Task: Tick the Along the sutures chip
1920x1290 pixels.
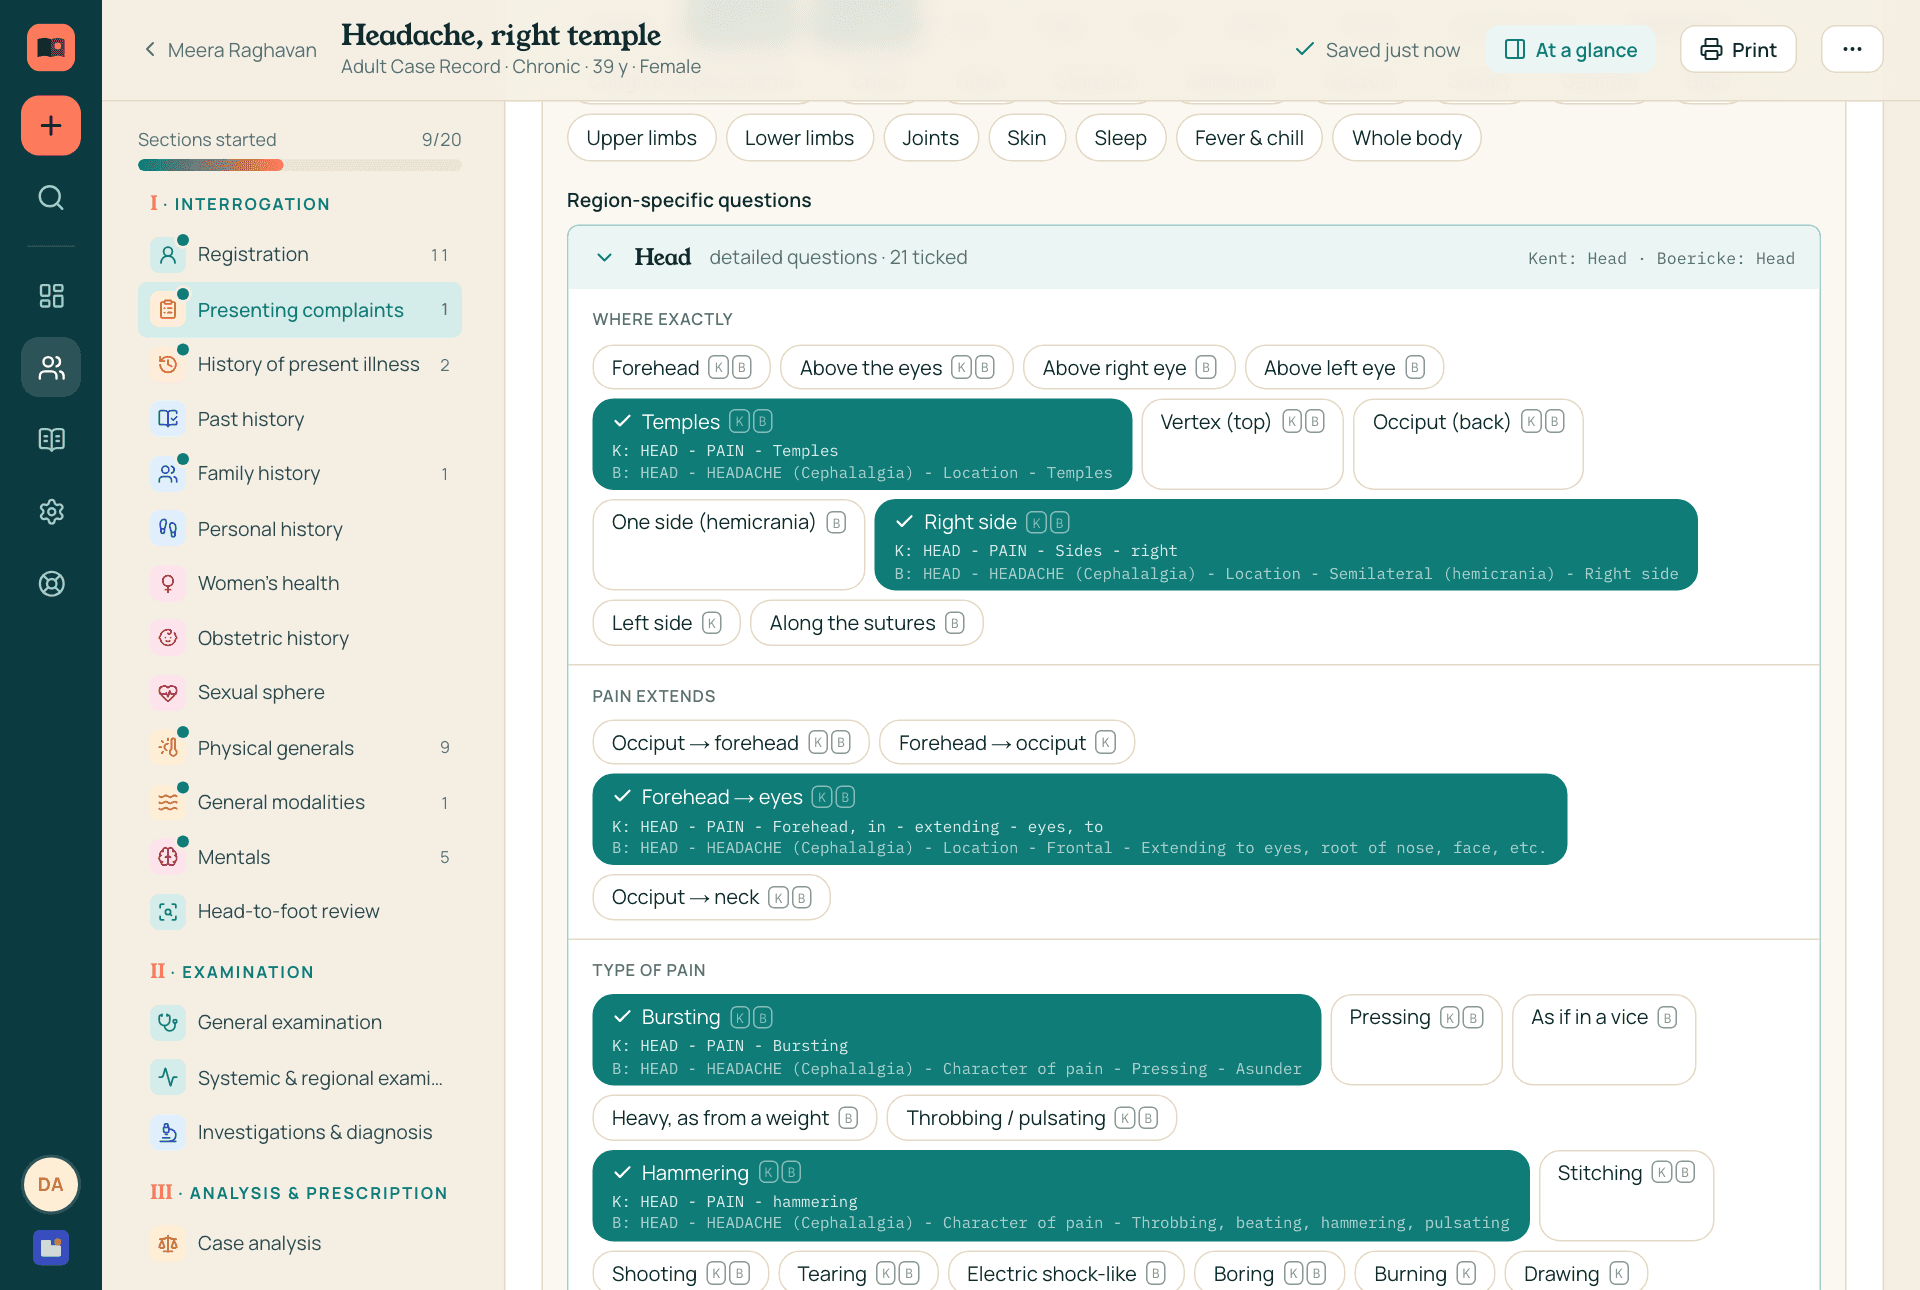Action: pyautogui.click(x=866, y=623)
